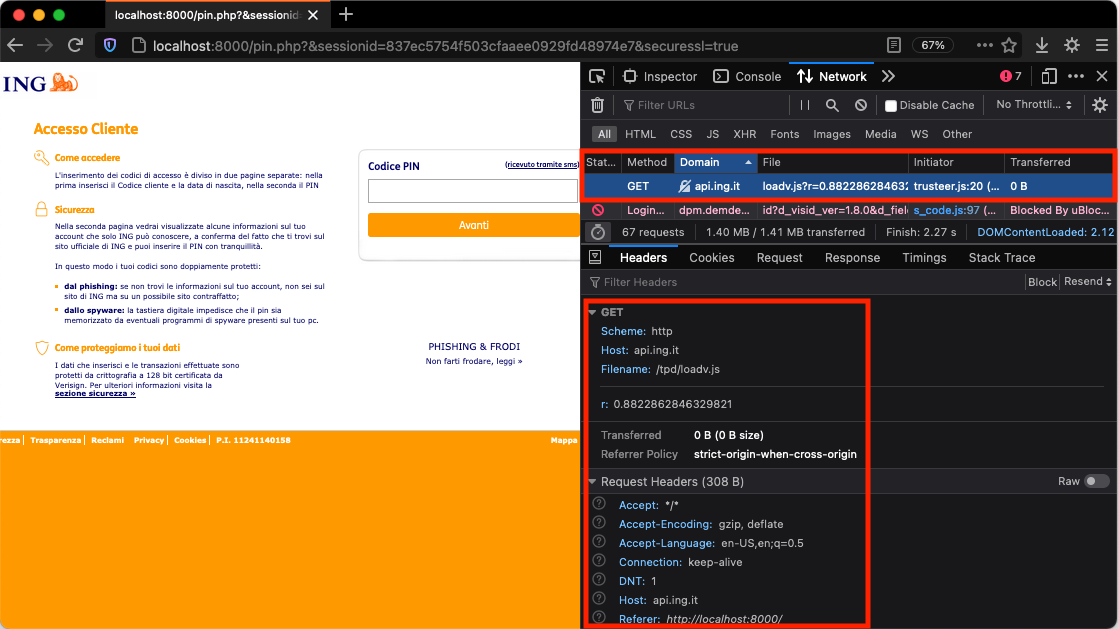Learn more about DNT header
This screenshot has width=1119, height=629.
(x=599, y=580)
